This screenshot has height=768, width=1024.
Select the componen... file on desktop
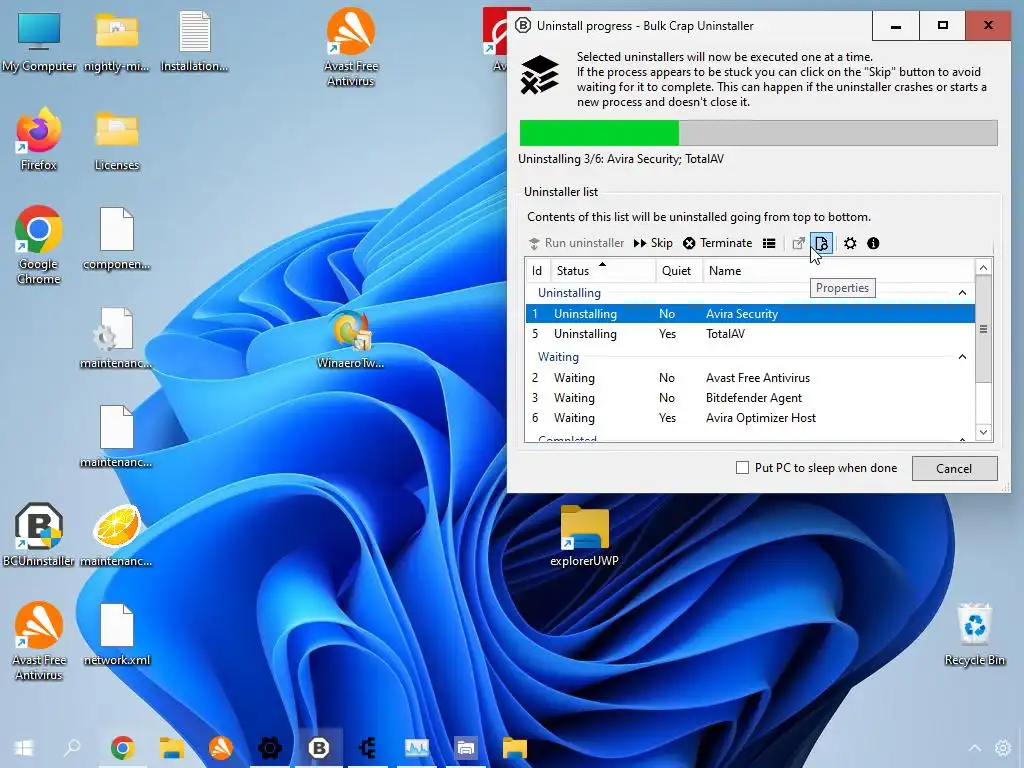click(x=116, y=239)
